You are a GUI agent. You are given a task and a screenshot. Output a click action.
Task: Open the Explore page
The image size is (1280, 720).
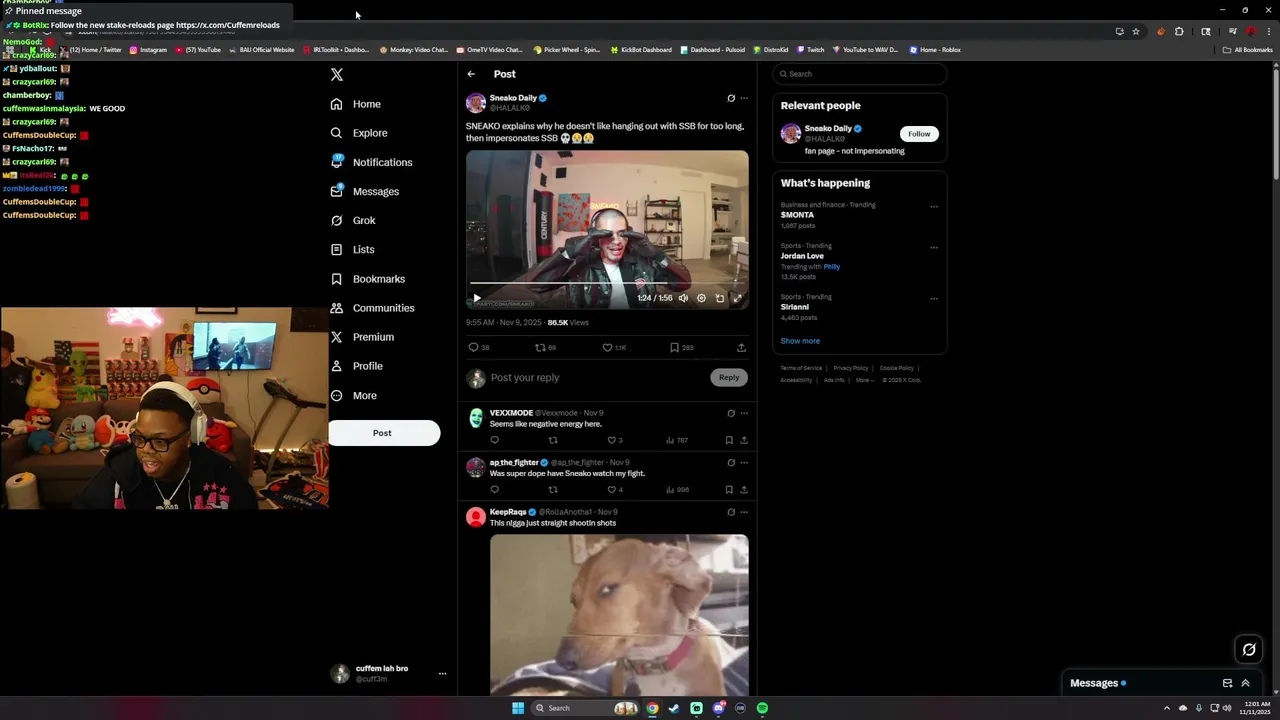pos(359,133)
